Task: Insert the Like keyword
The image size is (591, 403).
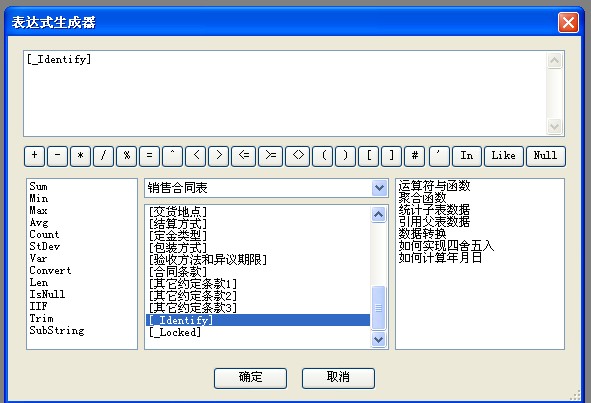Action: pyautogui.click(x=504, y=156)
